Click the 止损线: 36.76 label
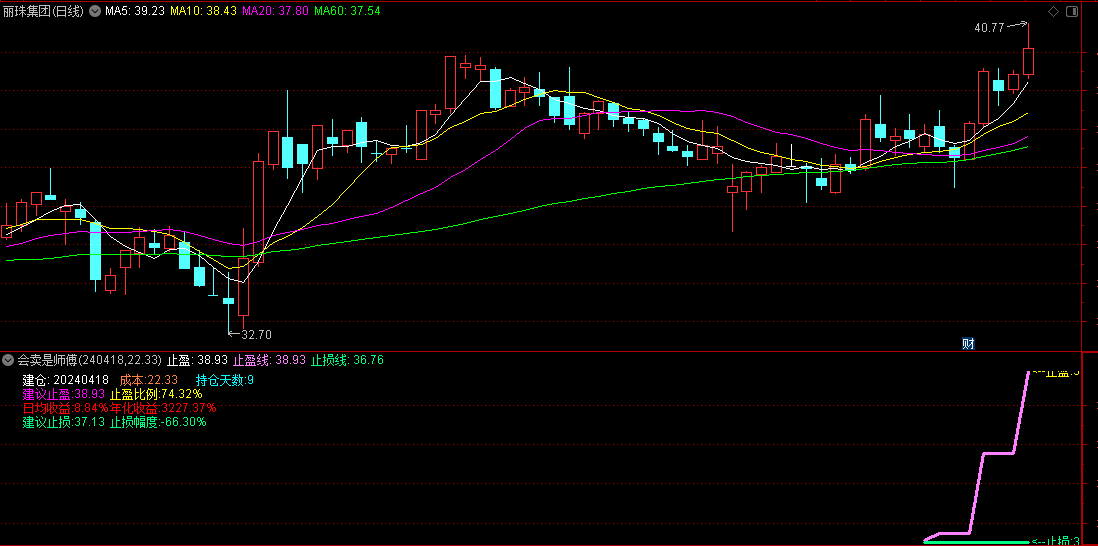This screenshot has width=1098, height=546. pos(347,360)
